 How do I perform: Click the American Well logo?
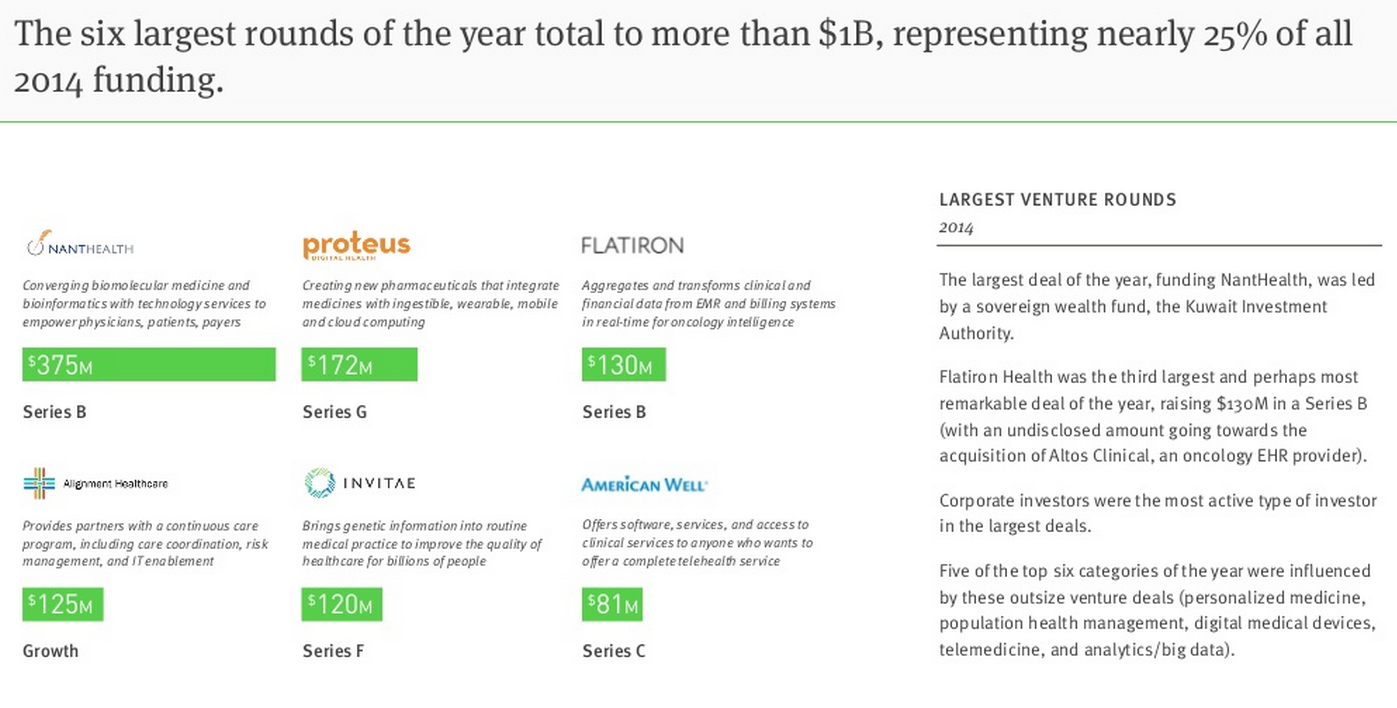[x=644, y=485]
